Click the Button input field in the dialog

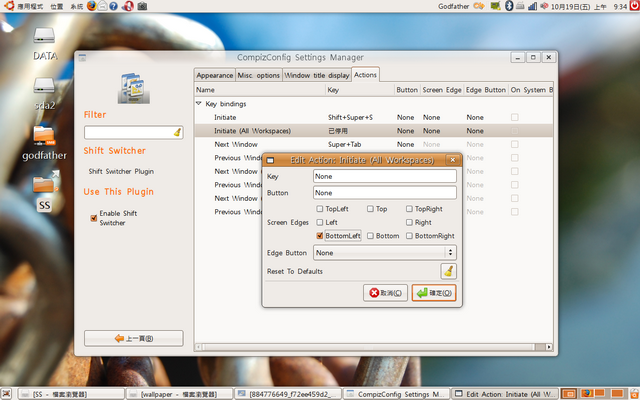(x=384, y=193)
